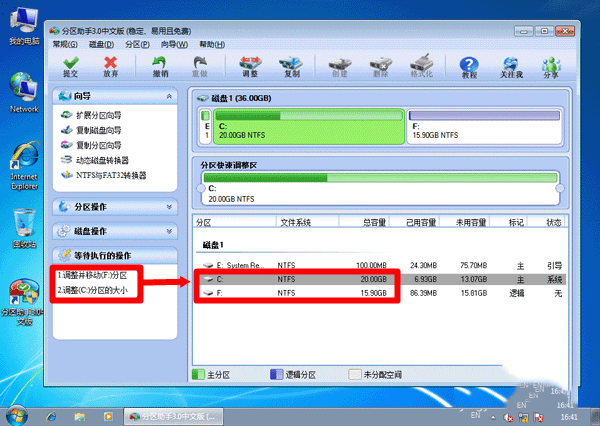Sort by the 文件系统 column header

click(307, 222)
